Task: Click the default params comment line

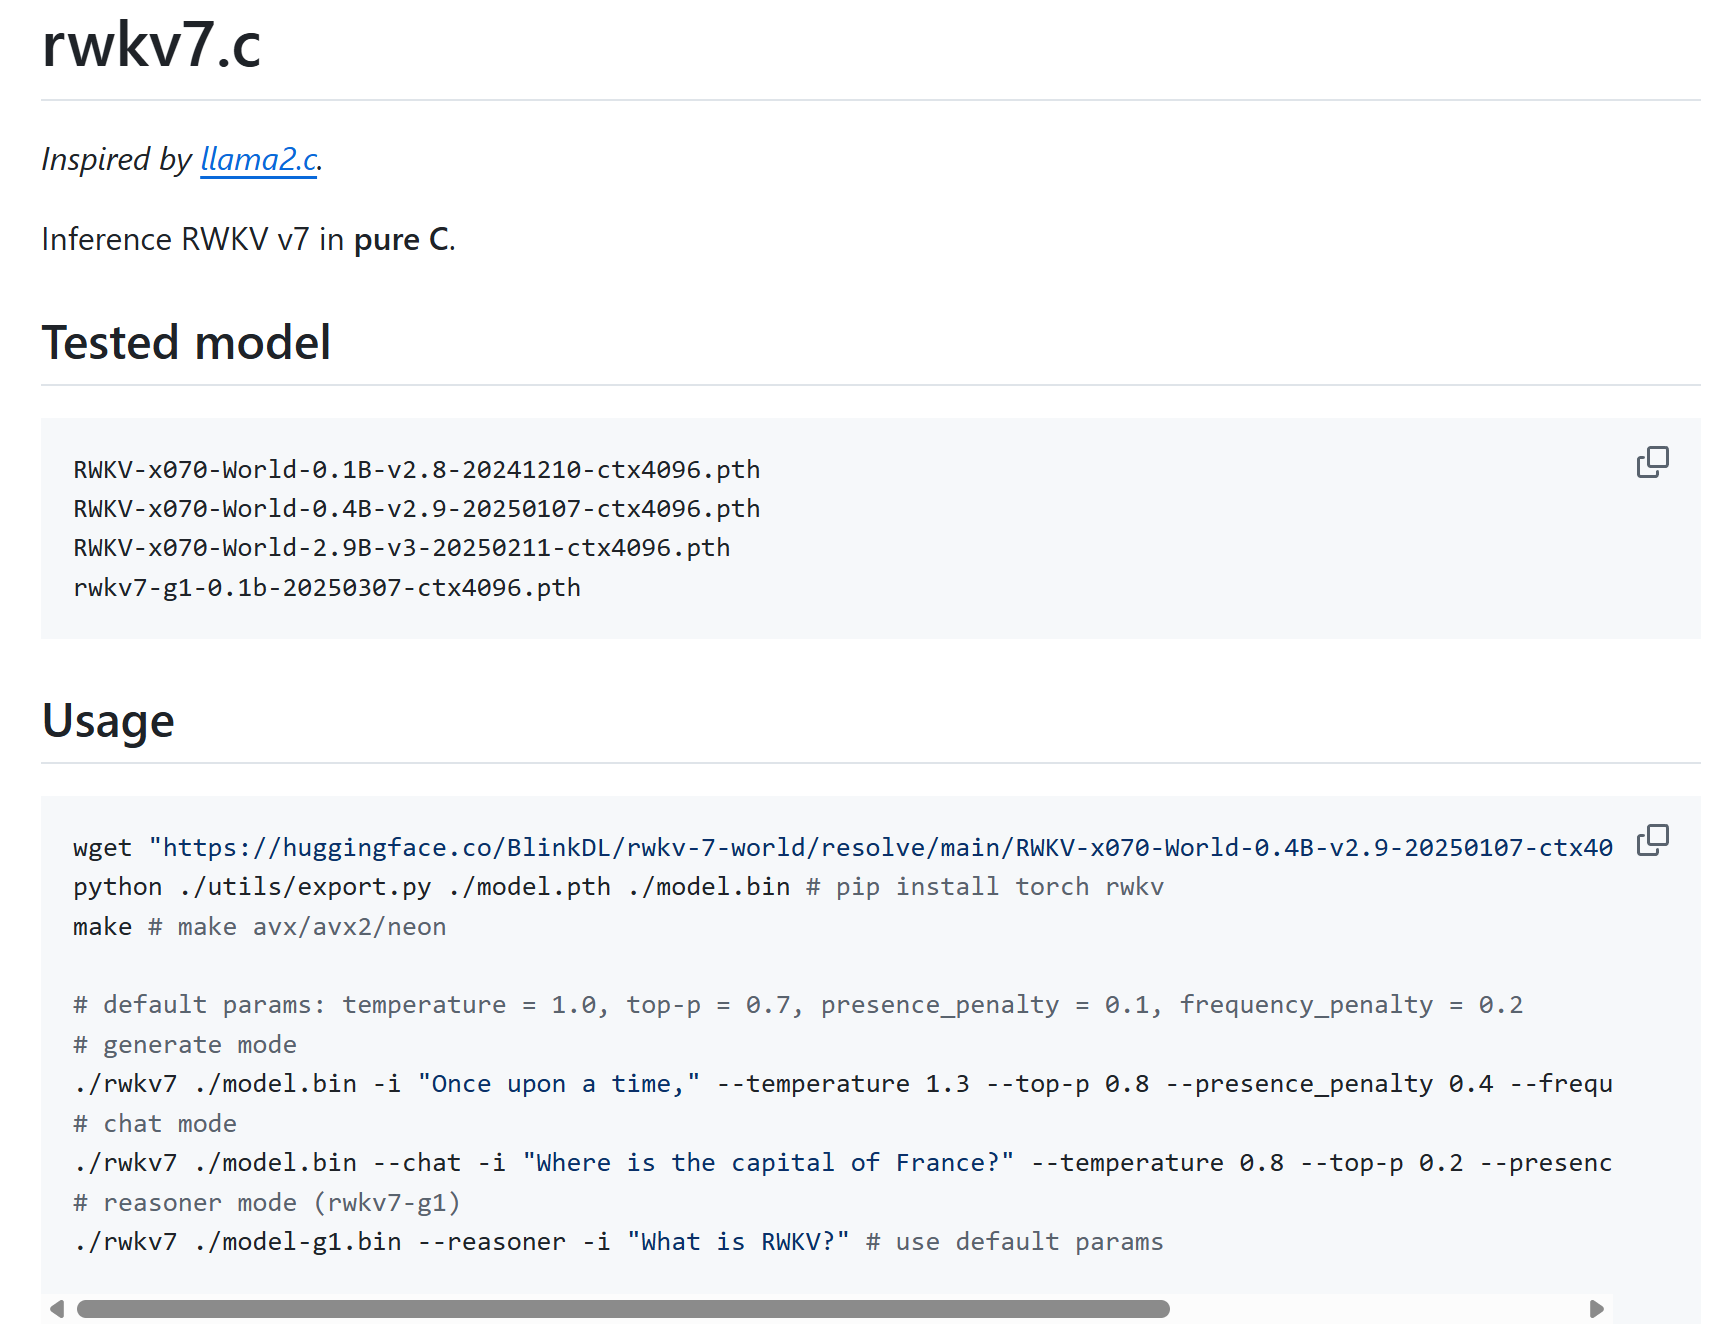Action: pyautogui.click(x=798, y=1004)
